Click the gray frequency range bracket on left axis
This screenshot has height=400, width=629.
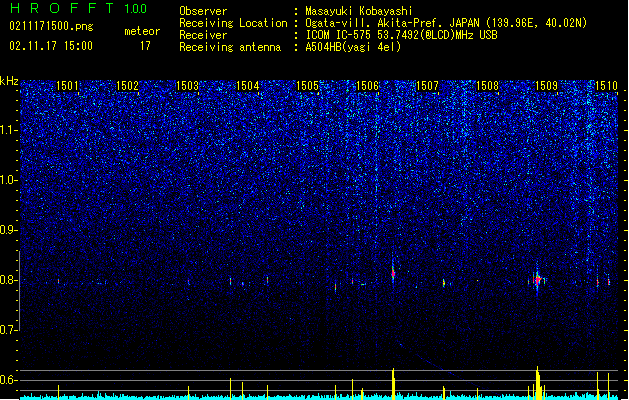click(19, 291)
